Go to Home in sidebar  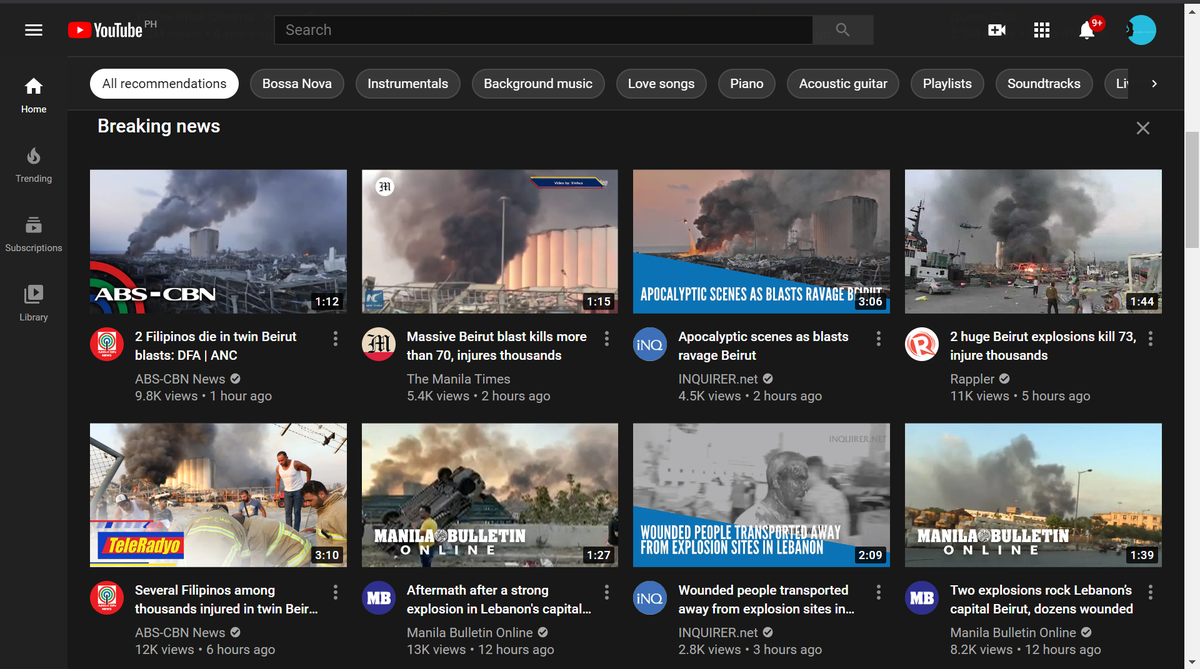point(34,95)
